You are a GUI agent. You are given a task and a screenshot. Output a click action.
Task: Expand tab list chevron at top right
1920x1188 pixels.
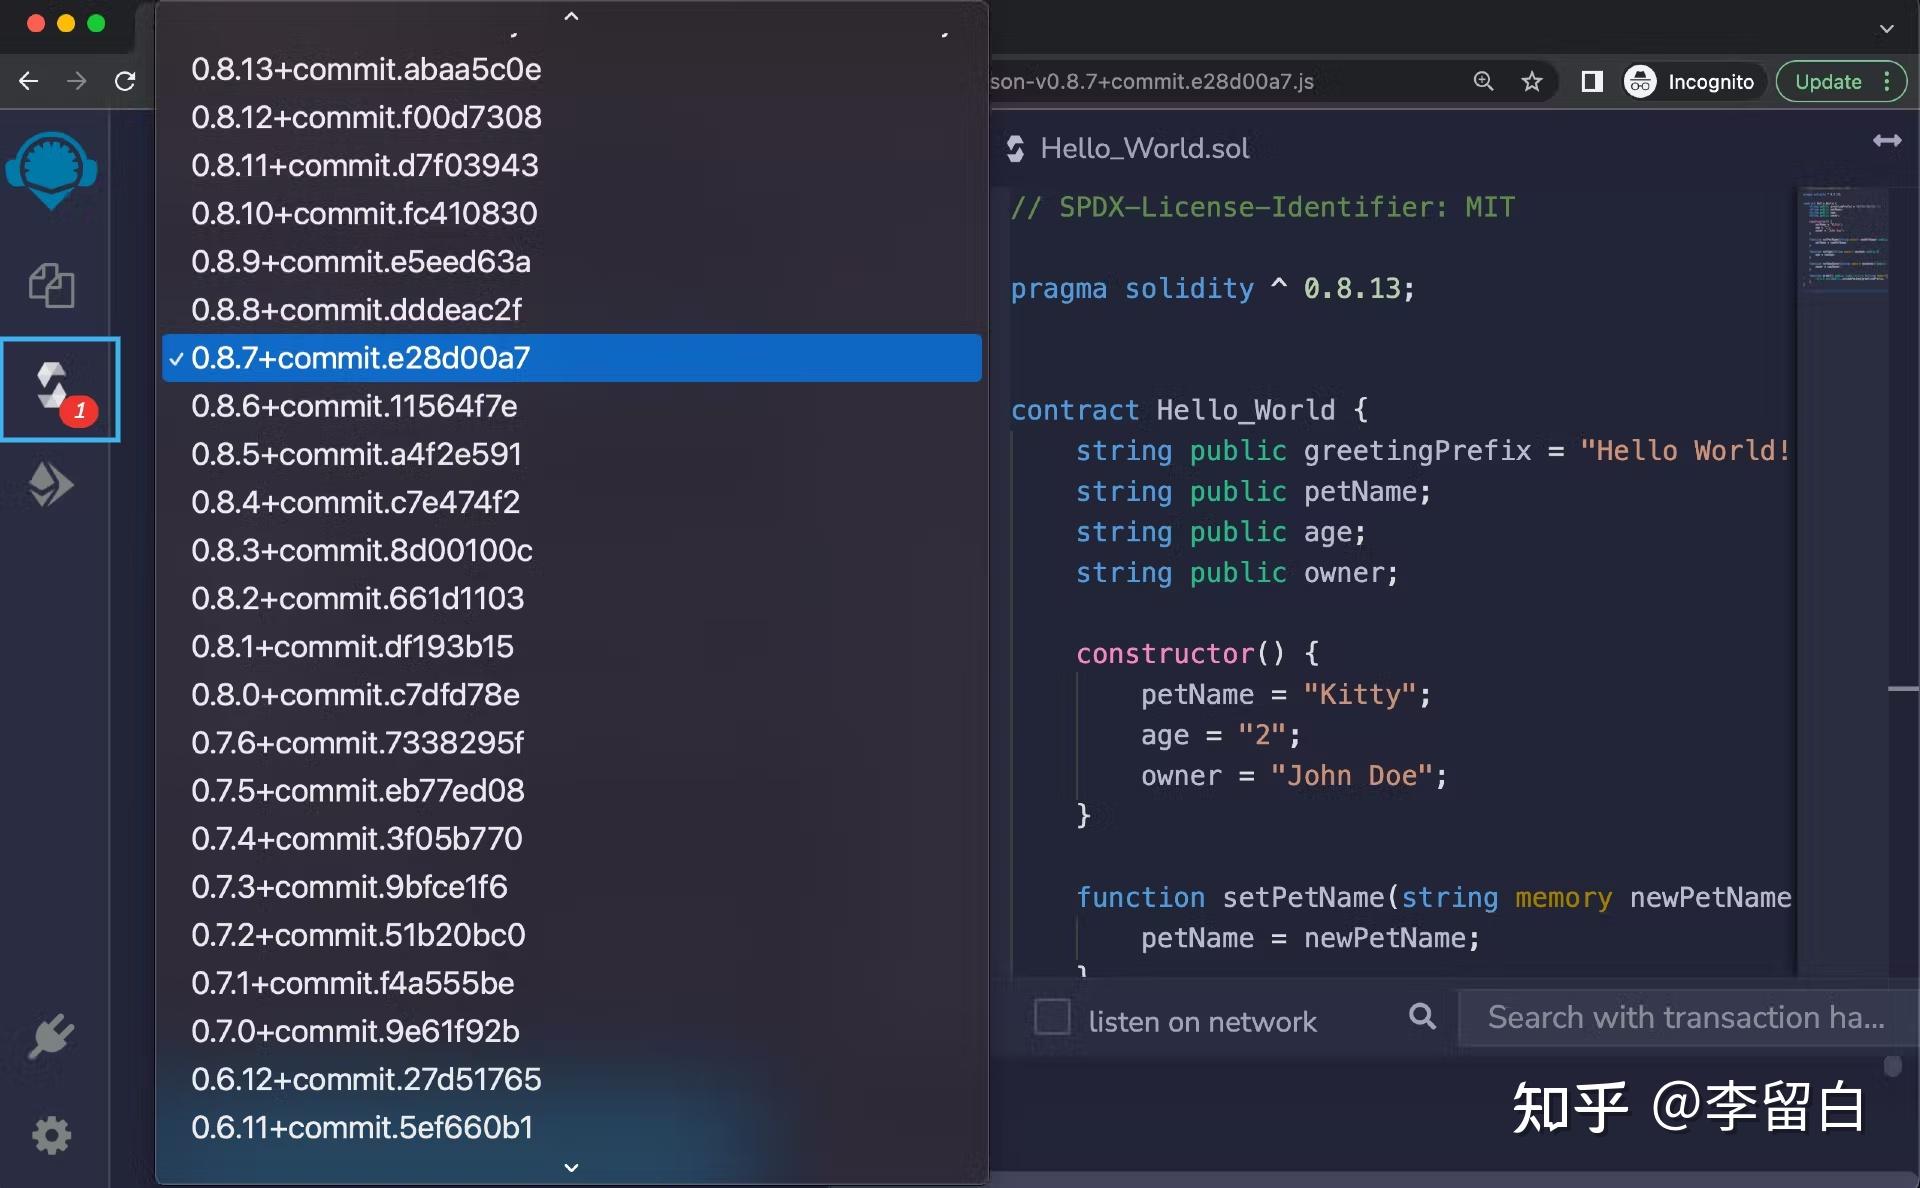click(x=1886, y=28)
